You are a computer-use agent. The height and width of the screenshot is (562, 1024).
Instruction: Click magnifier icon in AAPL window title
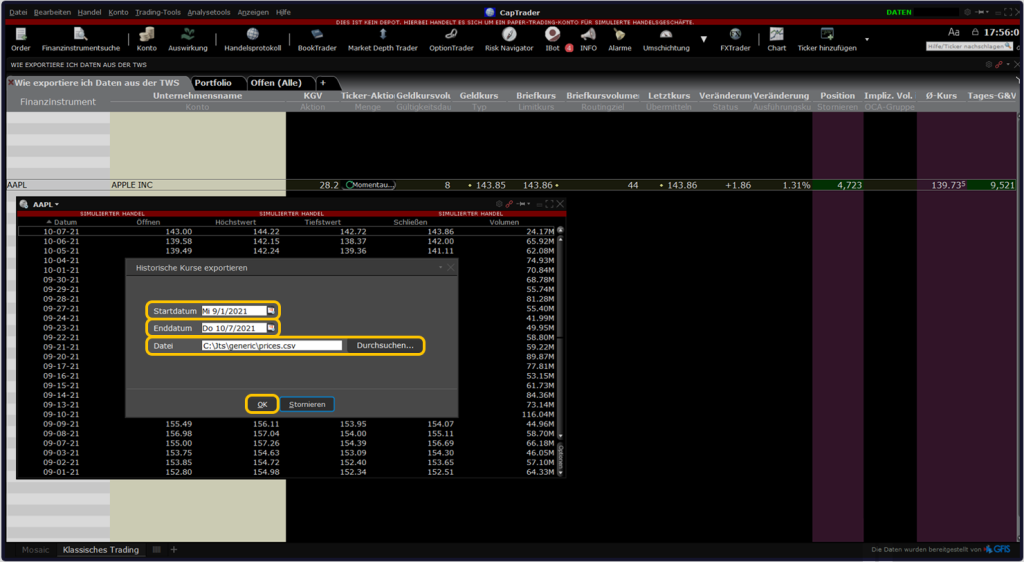24,204
